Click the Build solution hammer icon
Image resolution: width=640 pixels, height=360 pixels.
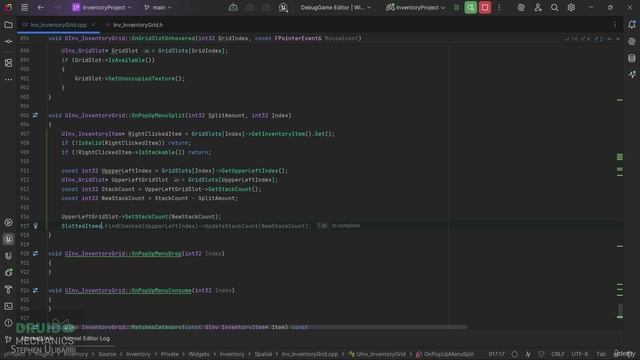pyautogui.click(x=233, y=7)
